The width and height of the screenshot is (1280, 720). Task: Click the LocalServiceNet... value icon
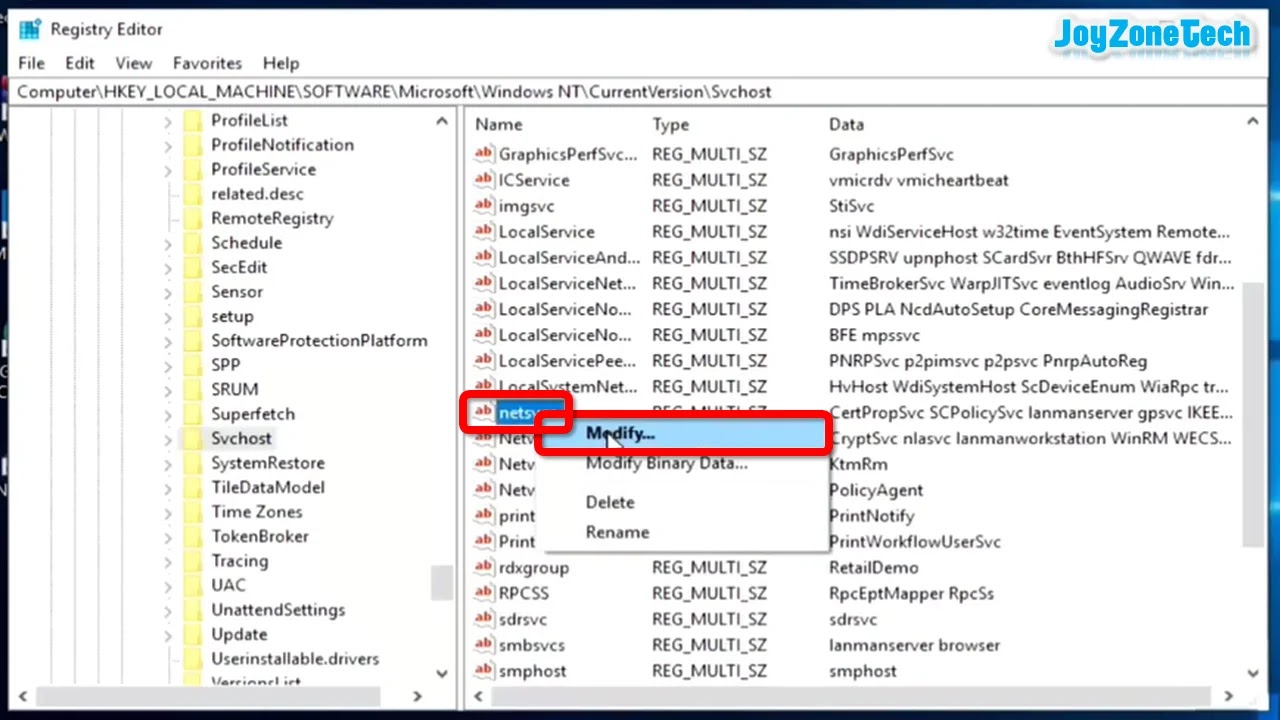(484, 283)
